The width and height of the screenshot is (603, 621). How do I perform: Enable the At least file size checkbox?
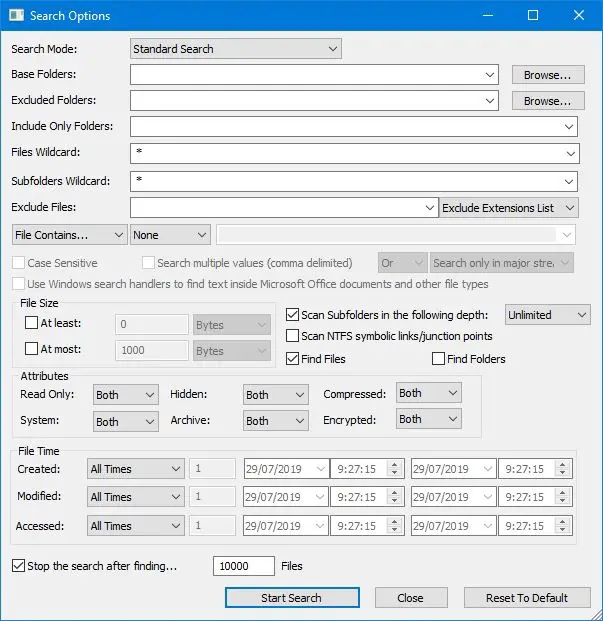coord(31,323)
